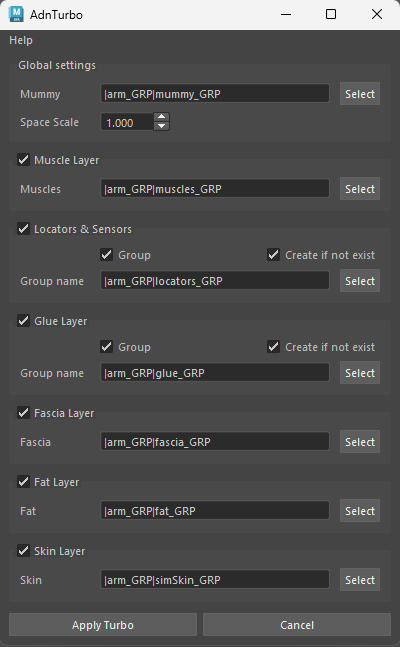Toggle Group checkbox under Locators & Sensors

coord(107,255)
